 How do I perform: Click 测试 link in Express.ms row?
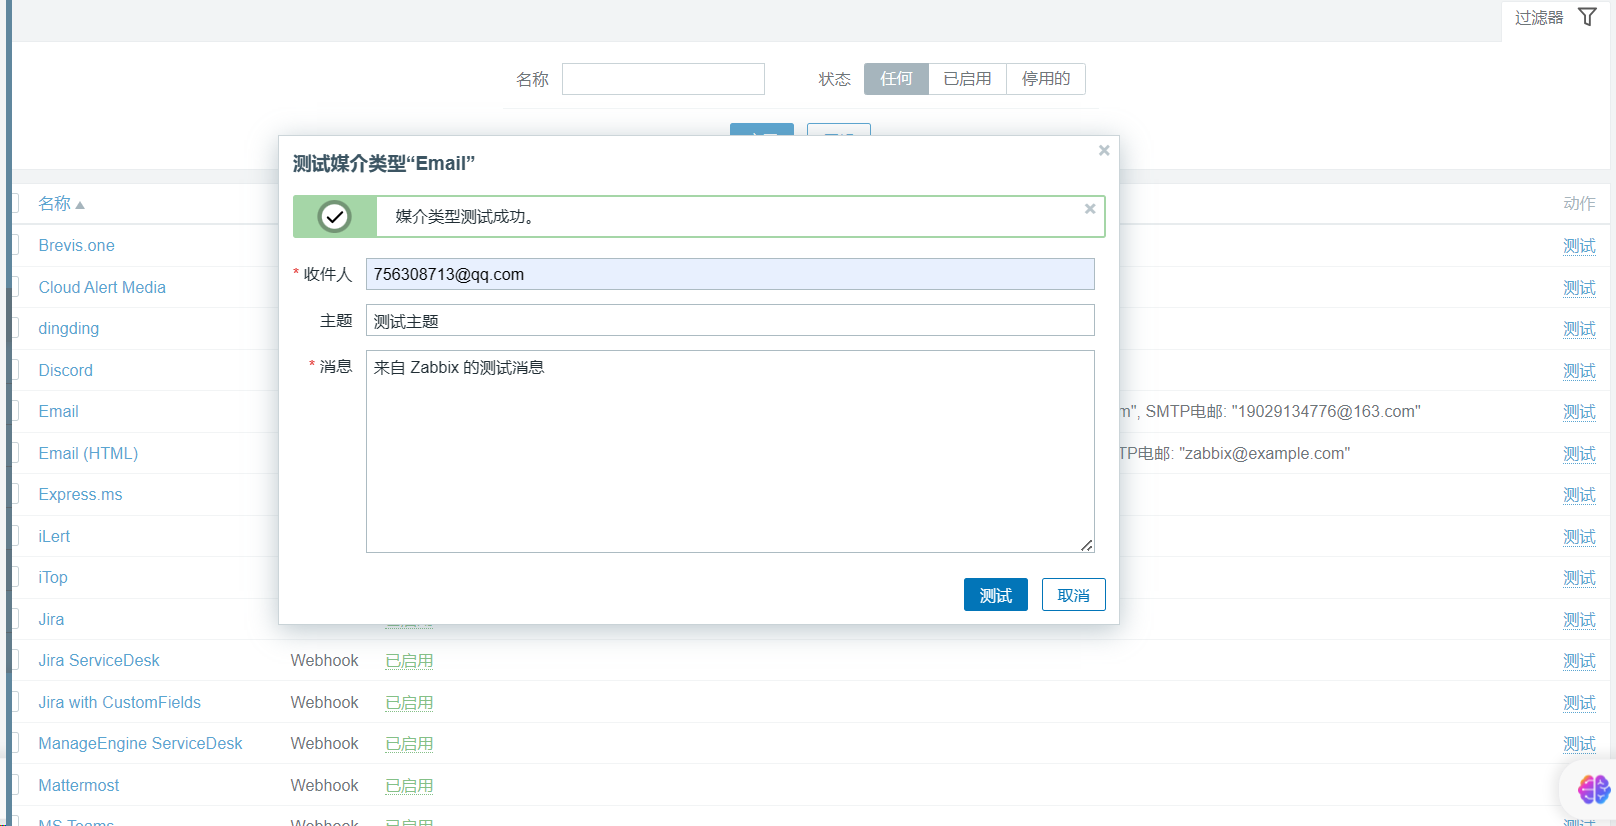1579,495
